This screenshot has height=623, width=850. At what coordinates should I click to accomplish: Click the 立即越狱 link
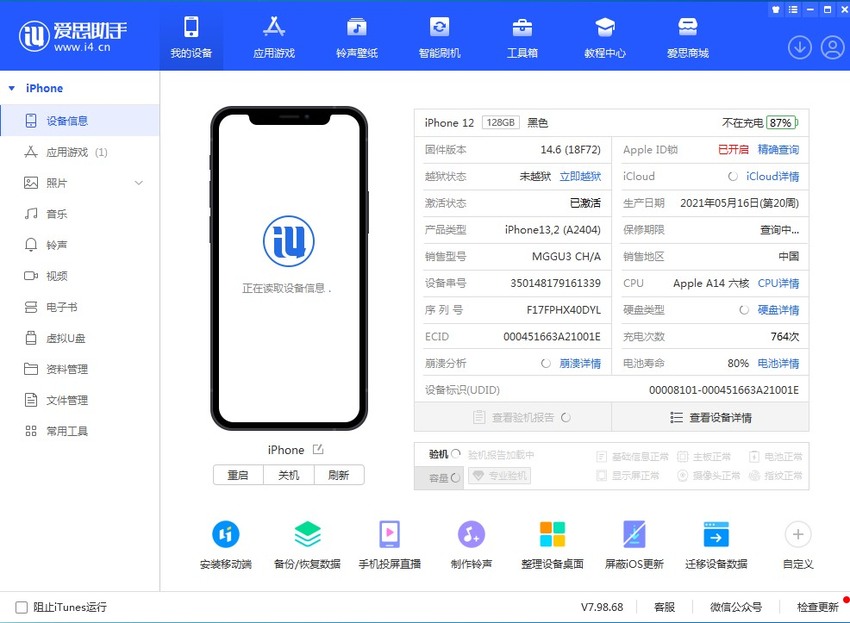coord(580,176)
